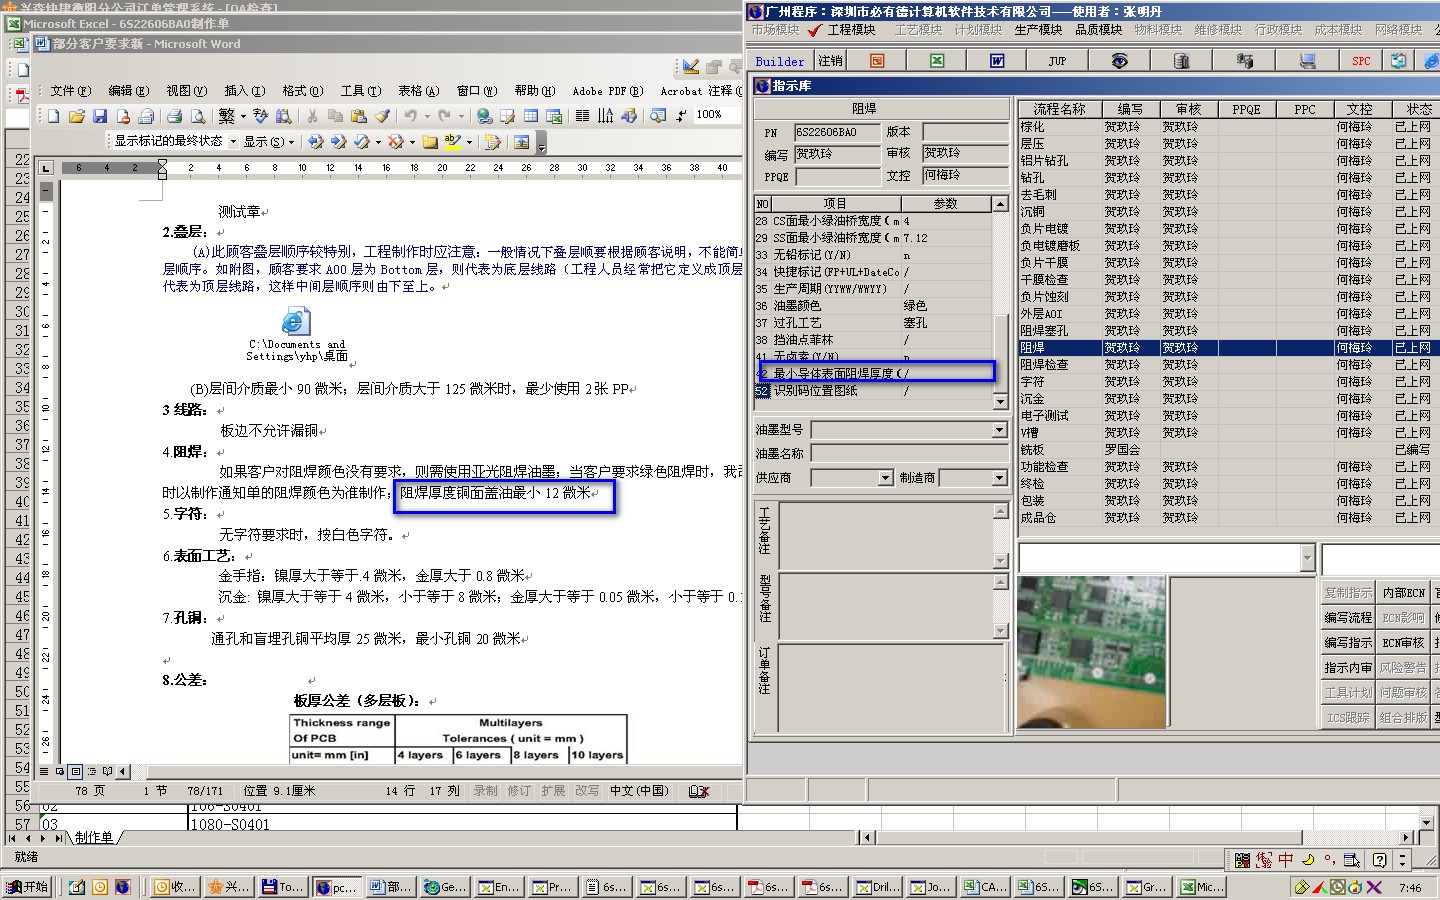
Task: Click the Traditional Chinese '繁' conversion icon
Action: click(227, 116)
